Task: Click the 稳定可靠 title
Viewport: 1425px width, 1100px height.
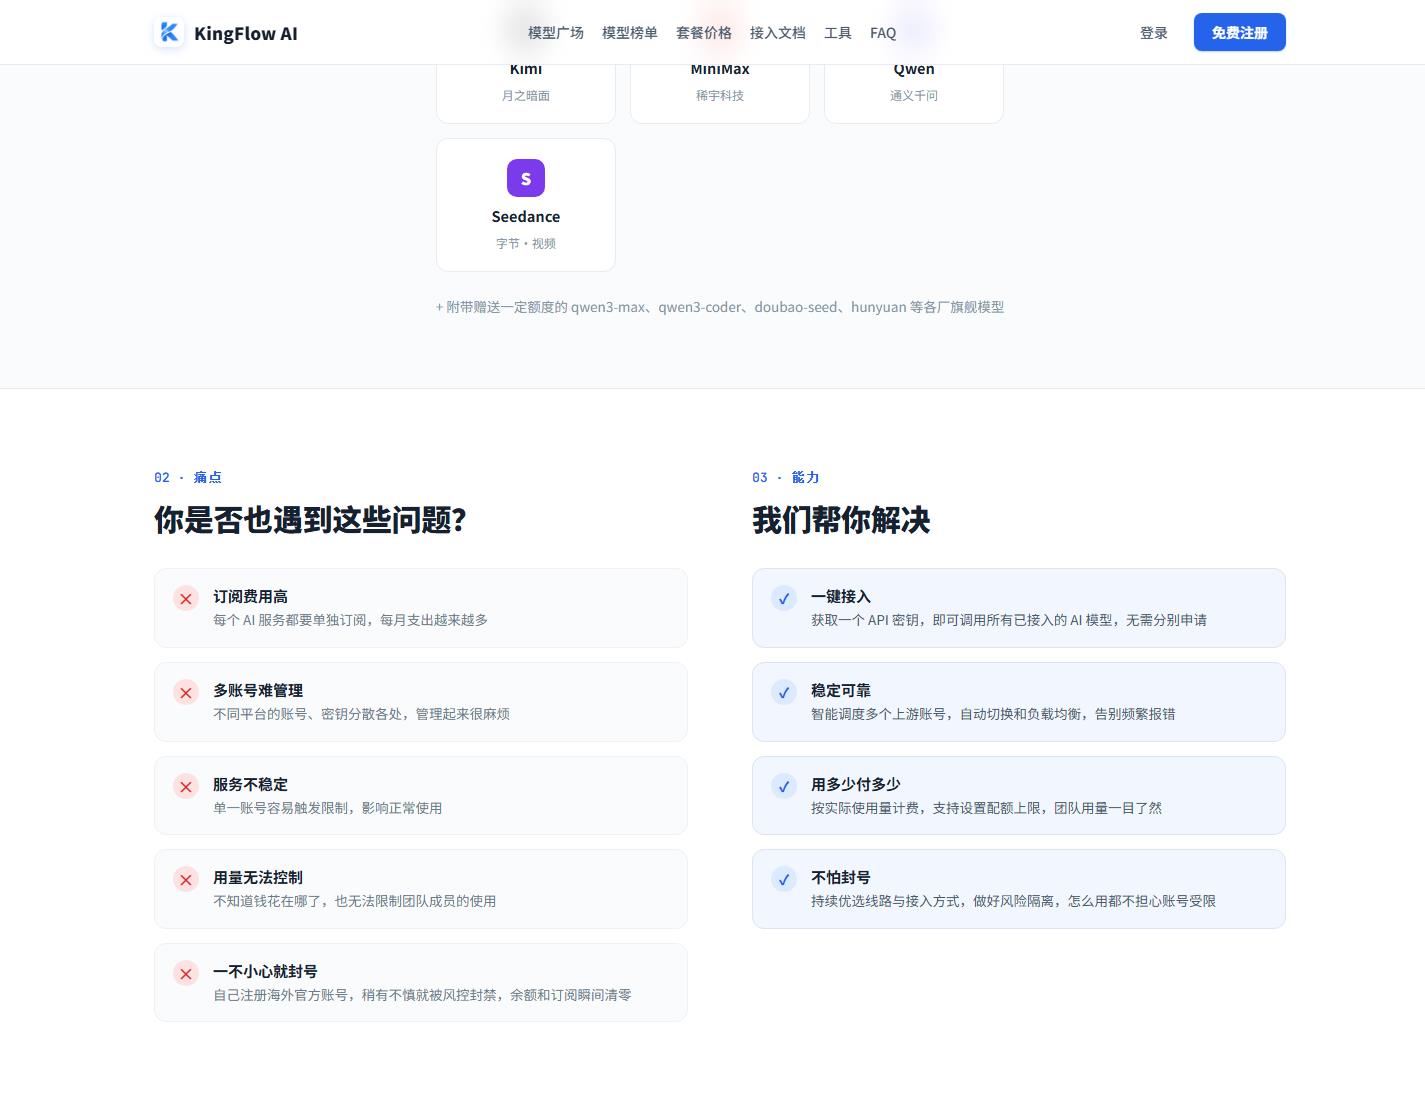Action: pos(841,691)
